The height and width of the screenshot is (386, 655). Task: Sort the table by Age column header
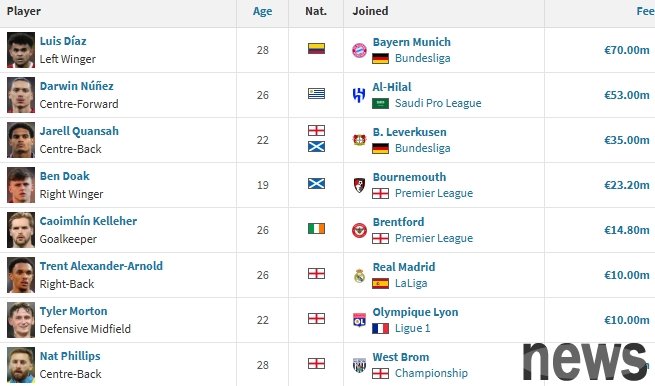[262, 11]
